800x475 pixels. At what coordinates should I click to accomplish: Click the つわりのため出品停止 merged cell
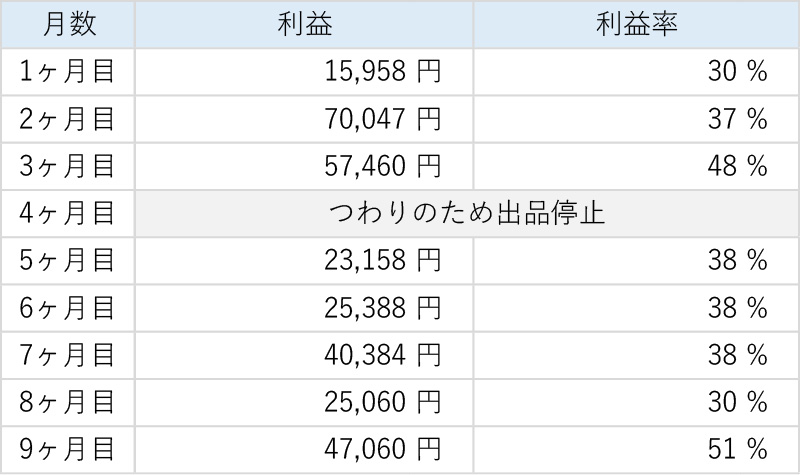pyautogui.click(x=465, y=214)
